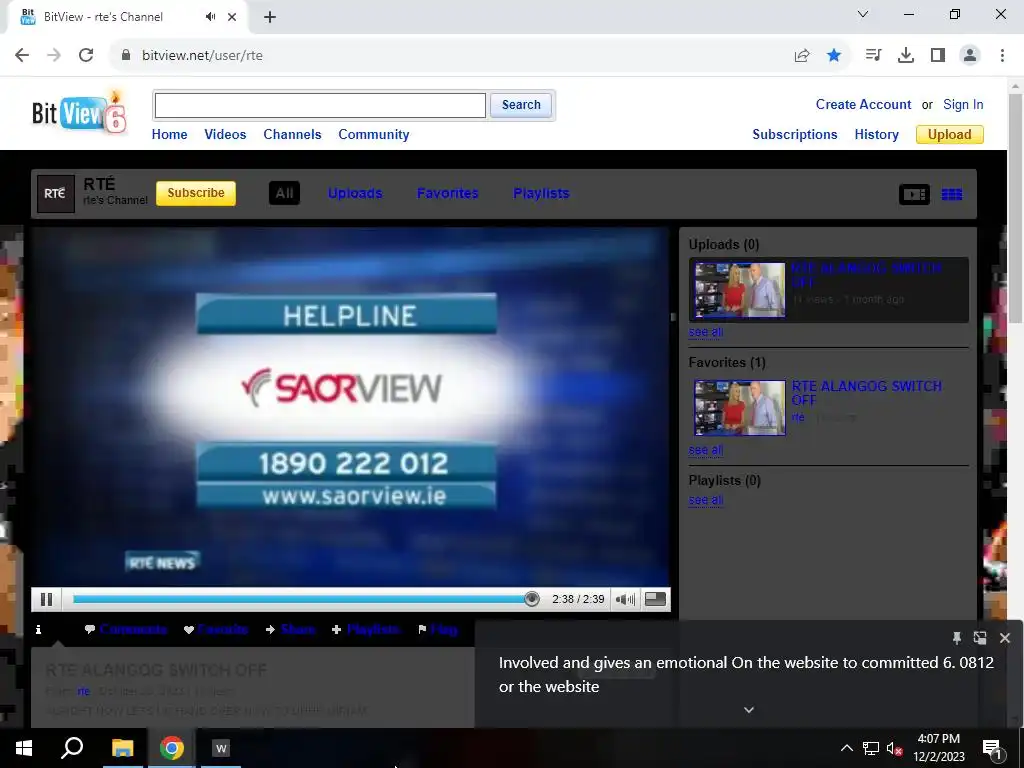
Task: Open Community navigation link
Action: point(374,135)
